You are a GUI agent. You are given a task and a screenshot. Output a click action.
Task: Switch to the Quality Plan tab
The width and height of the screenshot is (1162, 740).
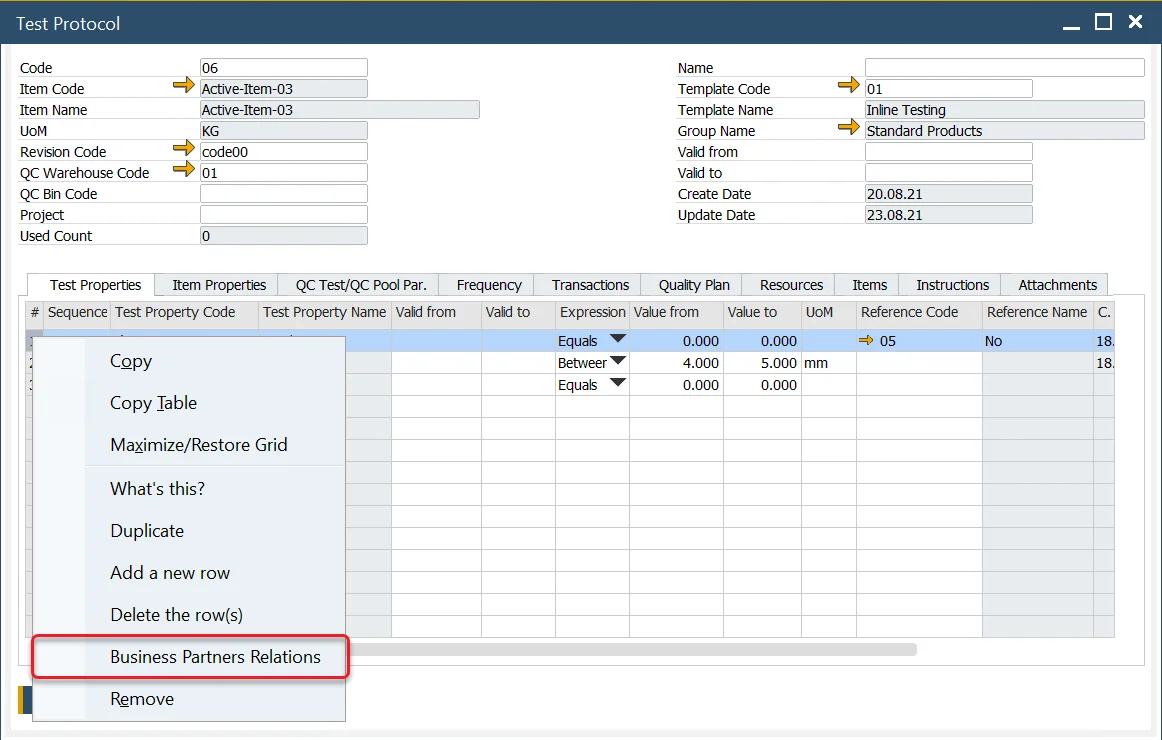click(694, 285)
